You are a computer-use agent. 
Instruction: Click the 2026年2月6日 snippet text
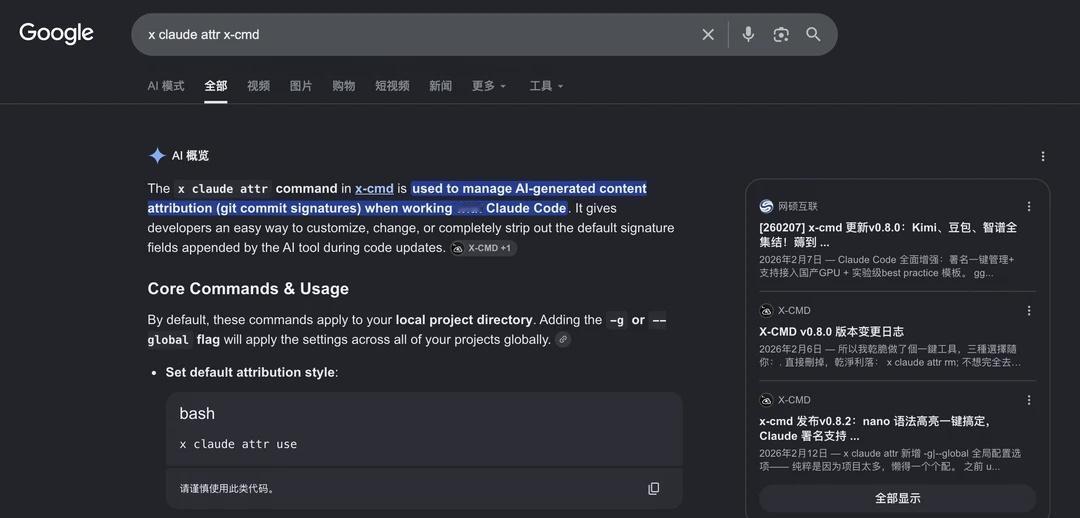891,355
